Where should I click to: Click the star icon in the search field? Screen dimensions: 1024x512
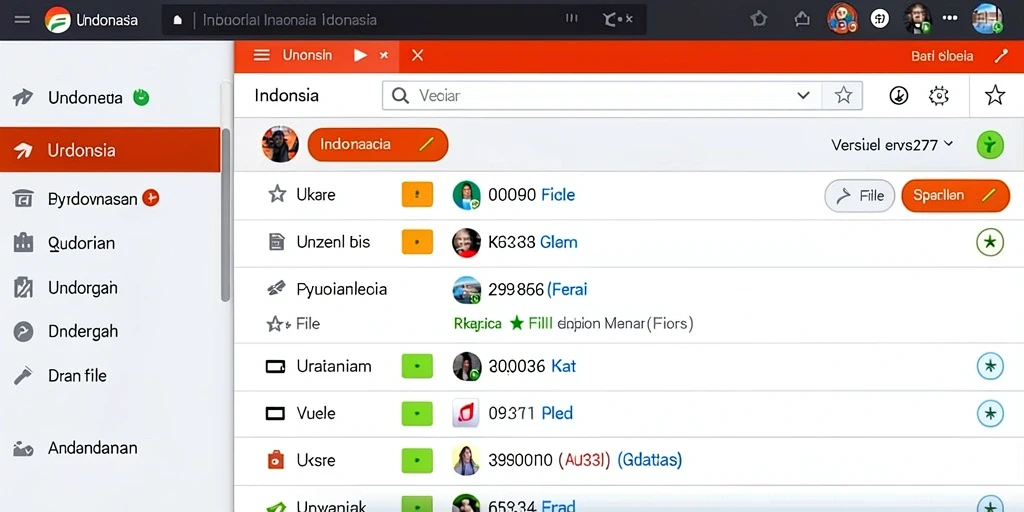(x=843, y=96)
